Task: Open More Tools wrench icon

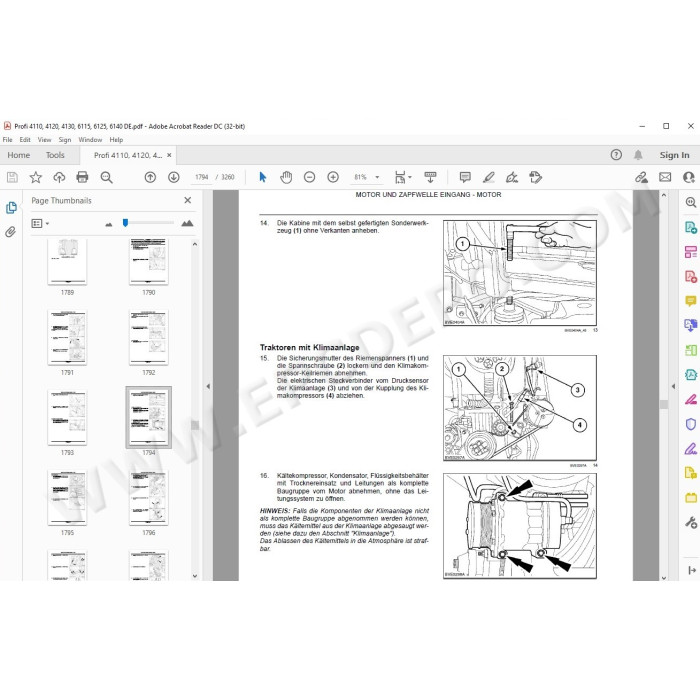Action: pos(691,522)
